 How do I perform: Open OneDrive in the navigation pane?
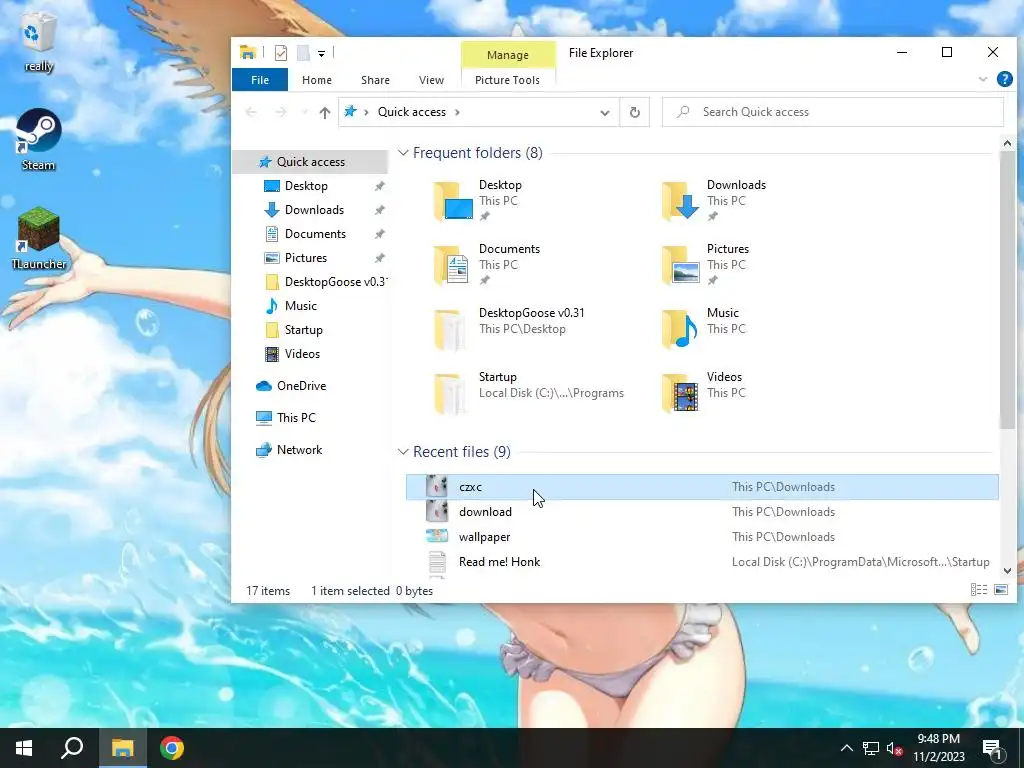301,385
